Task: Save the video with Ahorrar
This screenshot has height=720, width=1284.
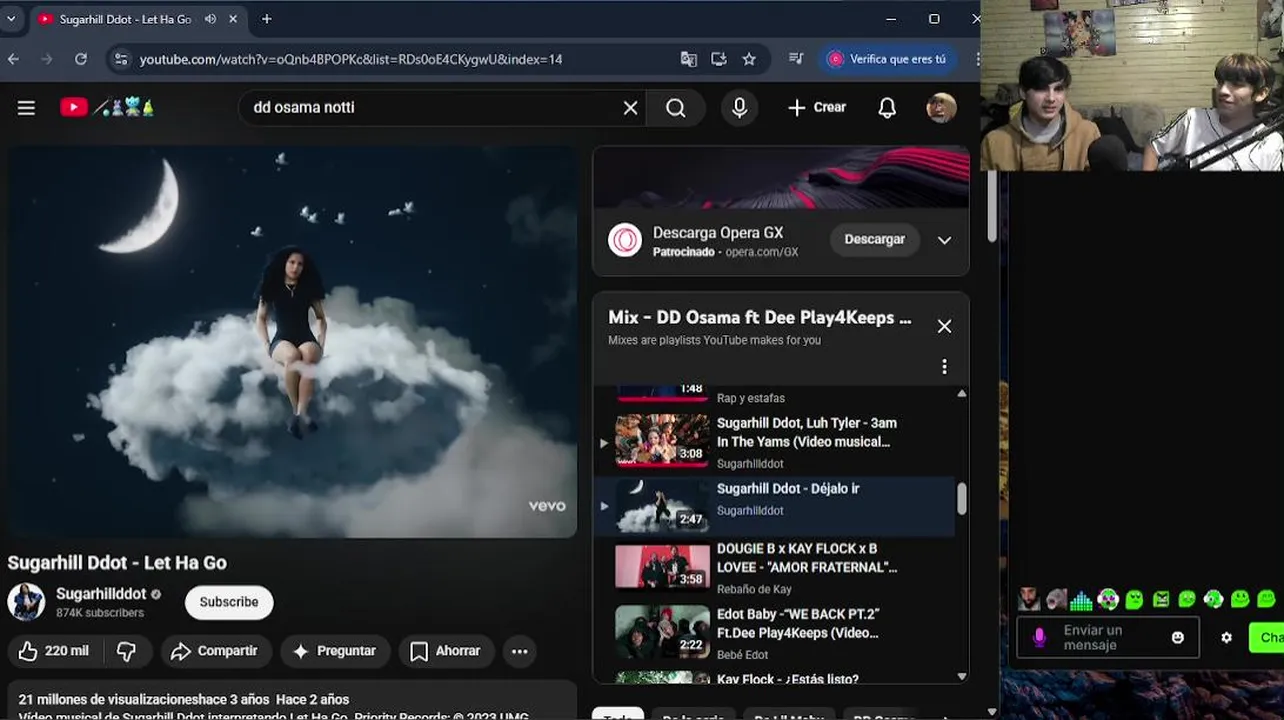Action: (x=446, y=651)
